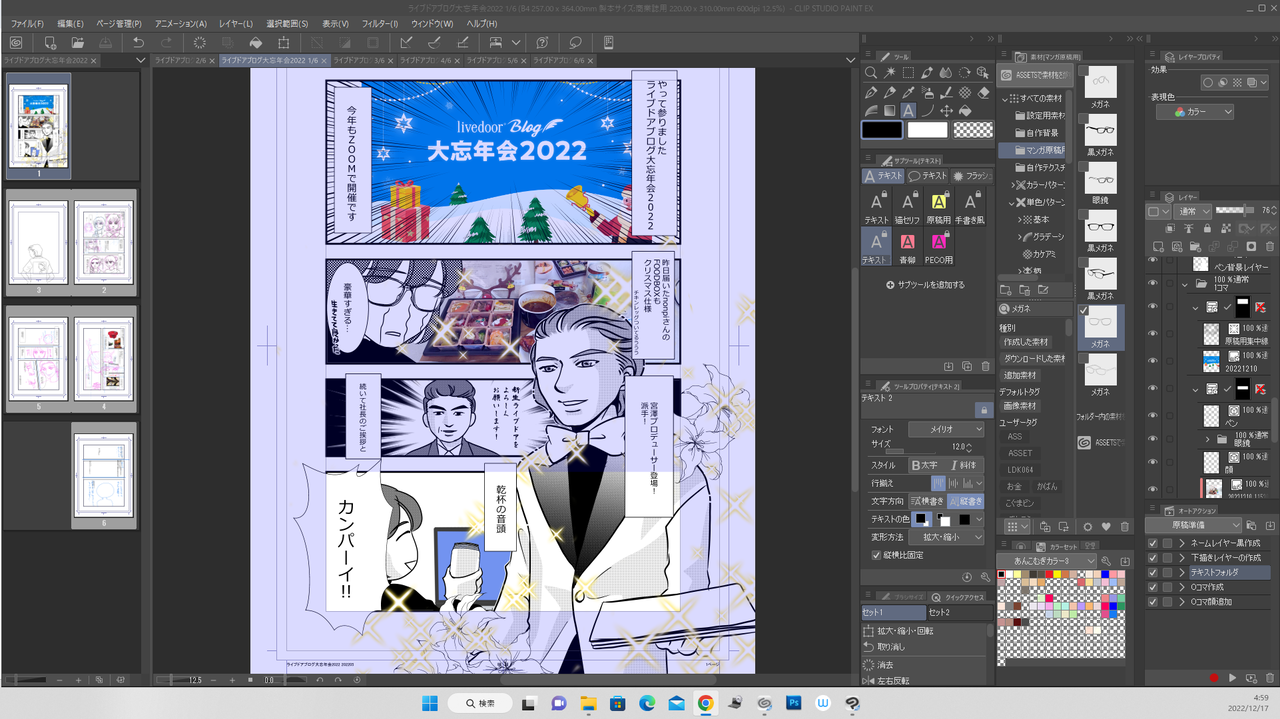Toggle checkbox for Oコマ作成 action
The height and width of the screenshot is (719, 1280).
pos(1153,588)
